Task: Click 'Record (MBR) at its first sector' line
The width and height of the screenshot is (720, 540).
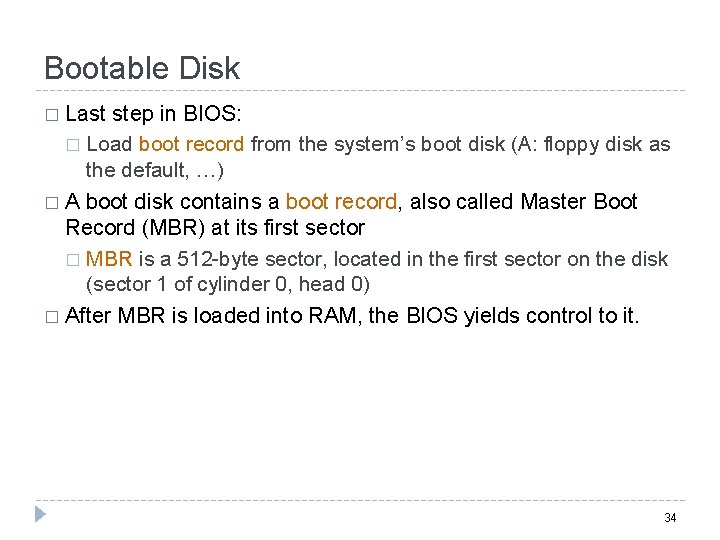Action: point(215,227)
